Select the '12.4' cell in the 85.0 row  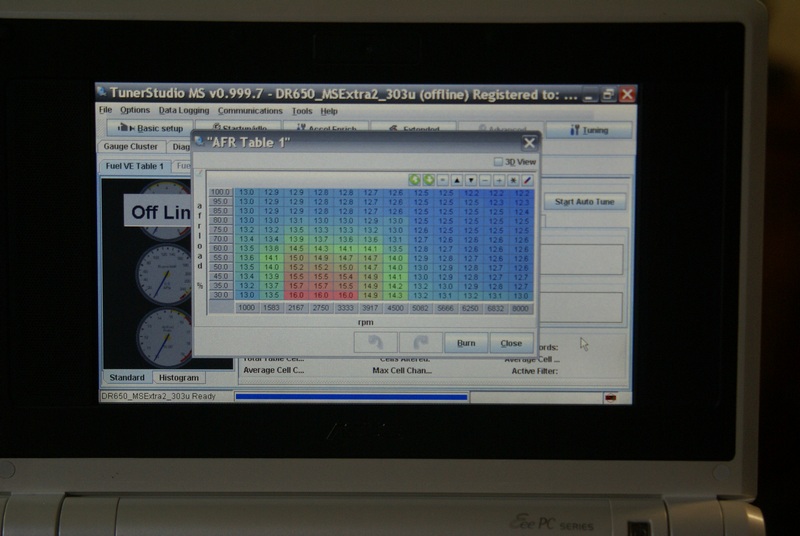click(x=521, y=211)
